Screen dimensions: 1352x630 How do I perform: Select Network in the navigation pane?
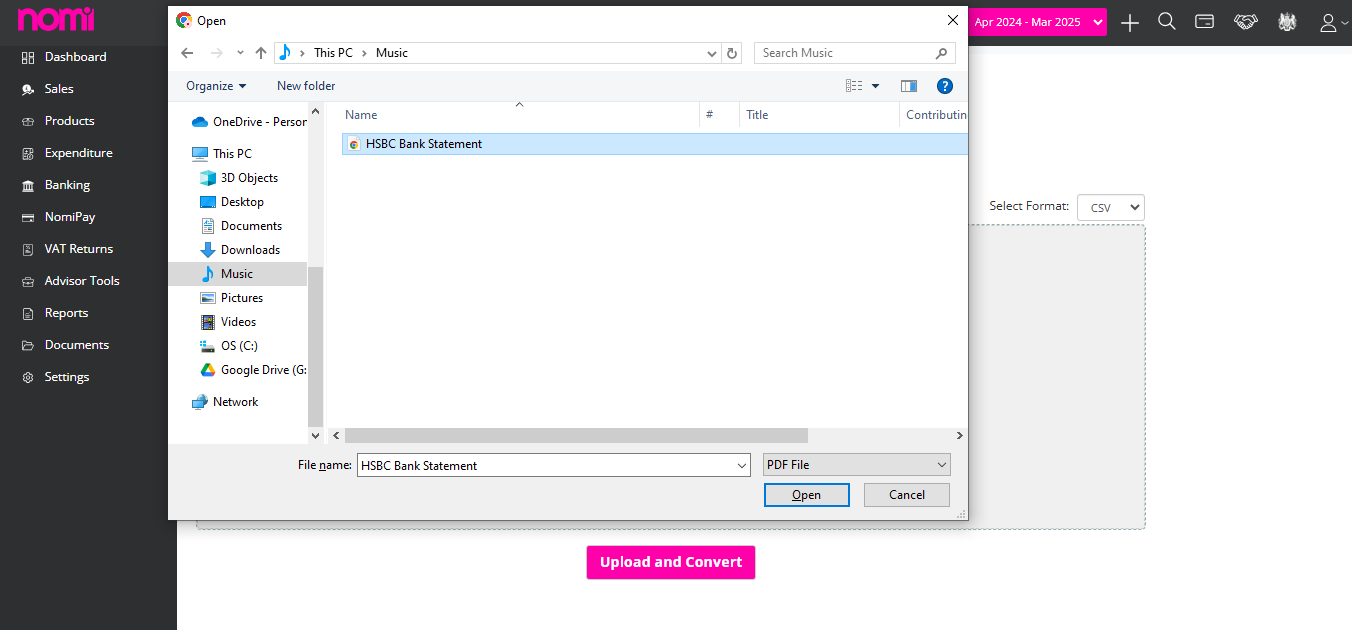click(x=225, y=402)
